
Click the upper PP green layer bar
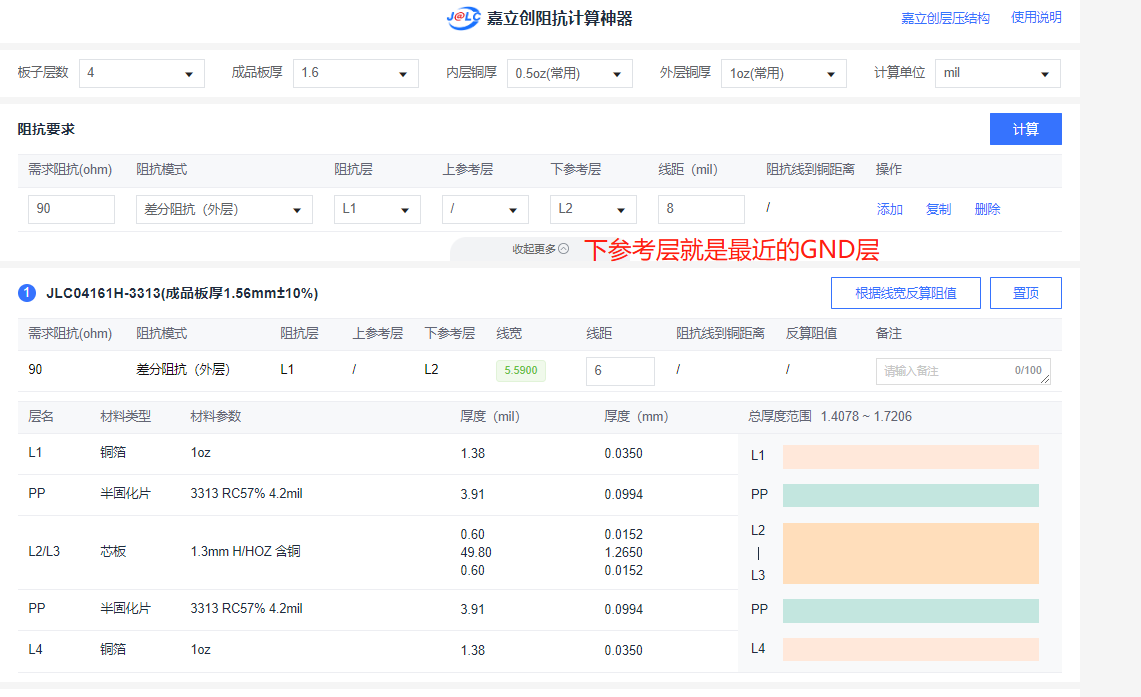click(x=910, y=495)
